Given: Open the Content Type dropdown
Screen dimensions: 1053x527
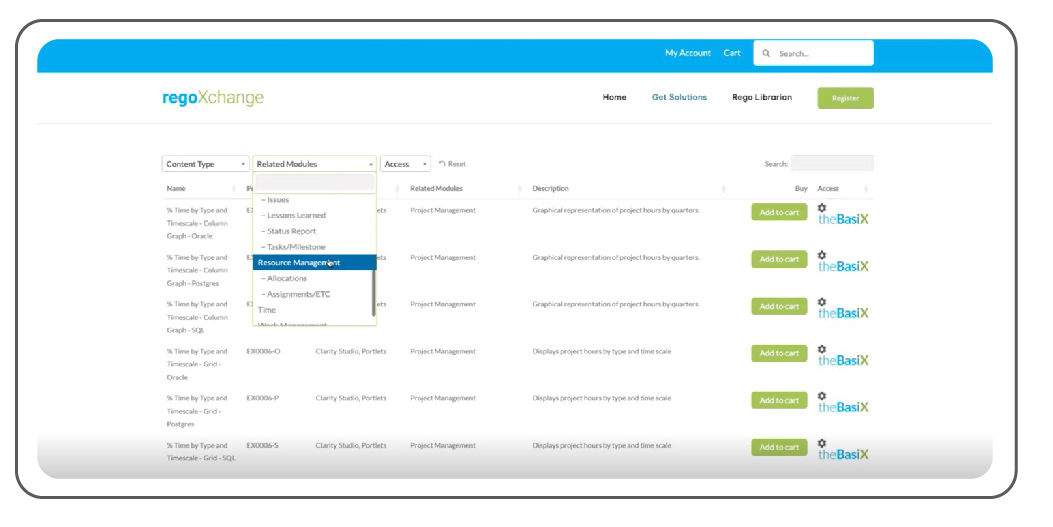Looking at the screenshot, I should pyautogui.click(x=205, y=164).
